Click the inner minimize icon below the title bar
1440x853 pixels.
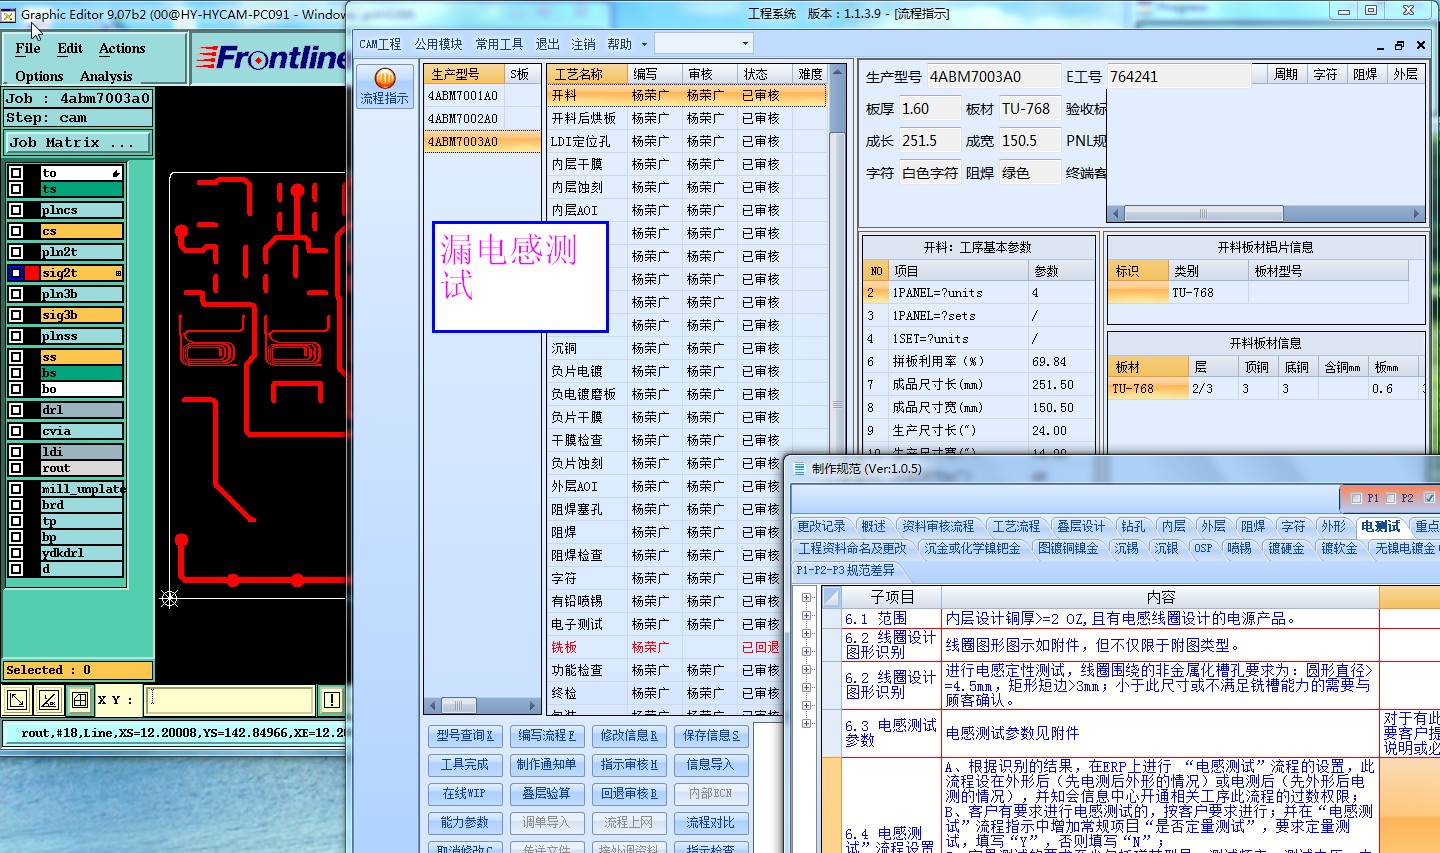click(1380, 46)
